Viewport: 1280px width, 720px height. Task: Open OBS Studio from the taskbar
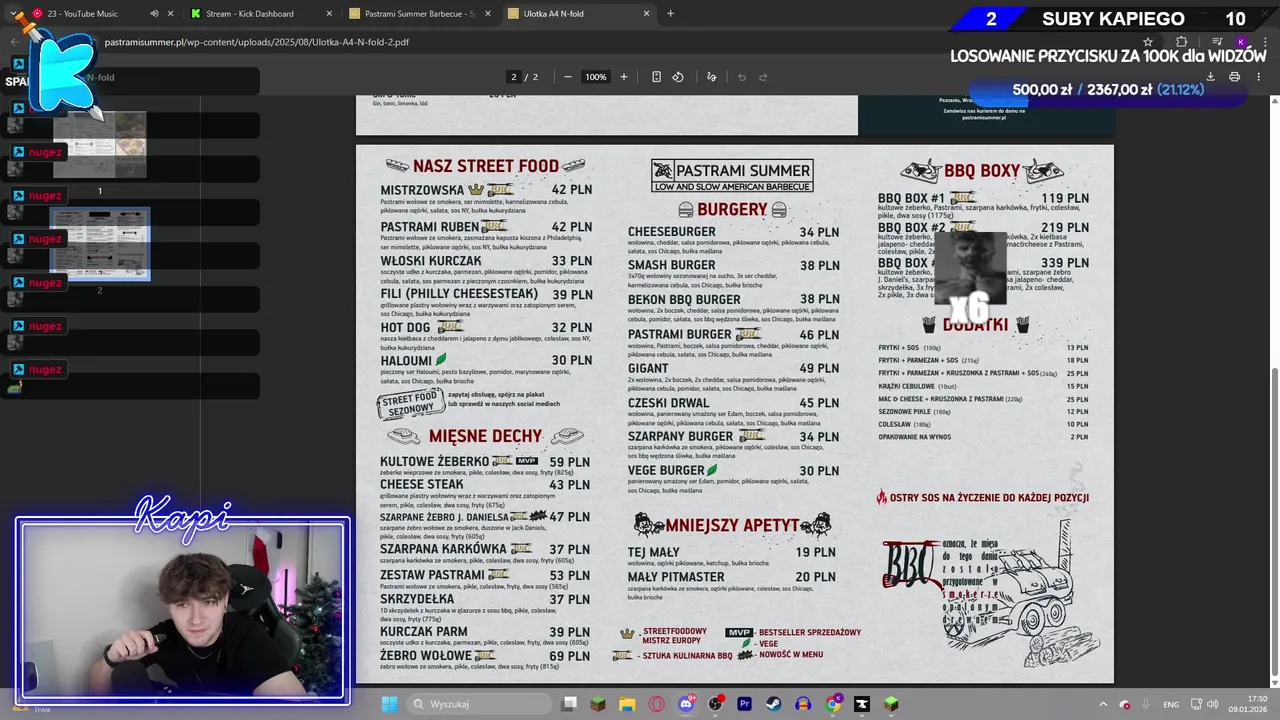[715, 704]
